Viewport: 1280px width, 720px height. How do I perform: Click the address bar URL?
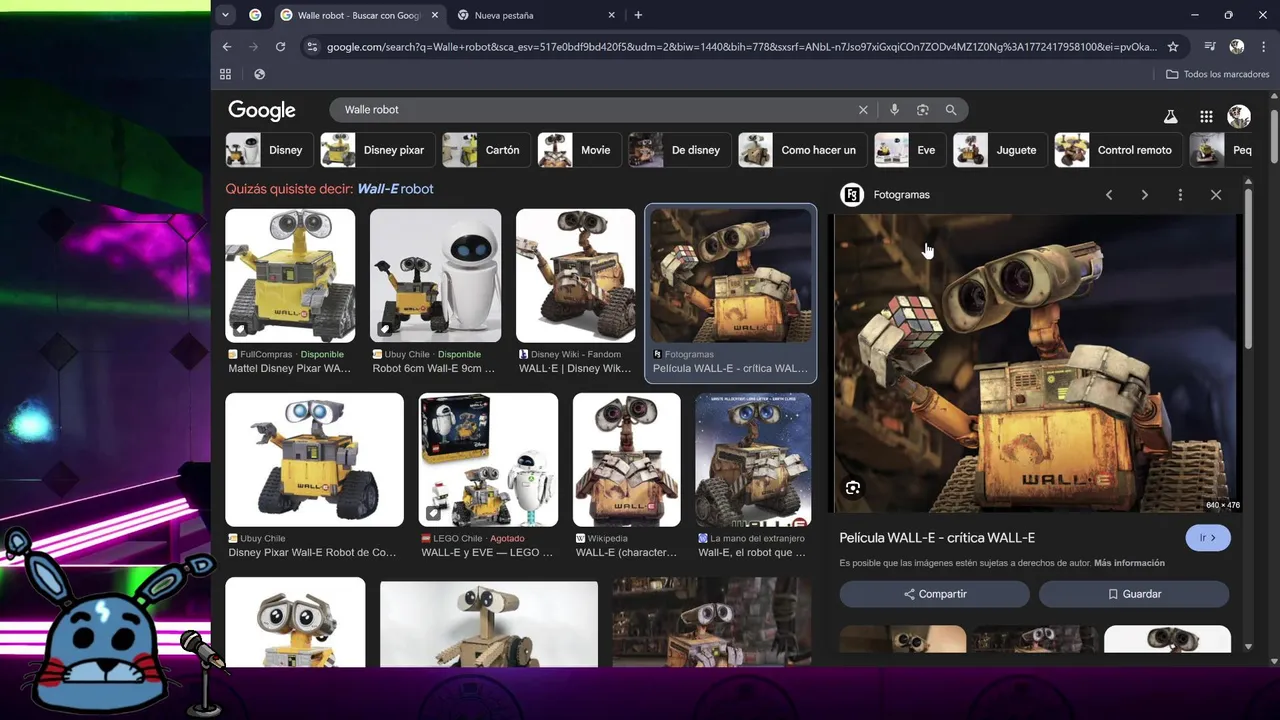click(741, 47)
